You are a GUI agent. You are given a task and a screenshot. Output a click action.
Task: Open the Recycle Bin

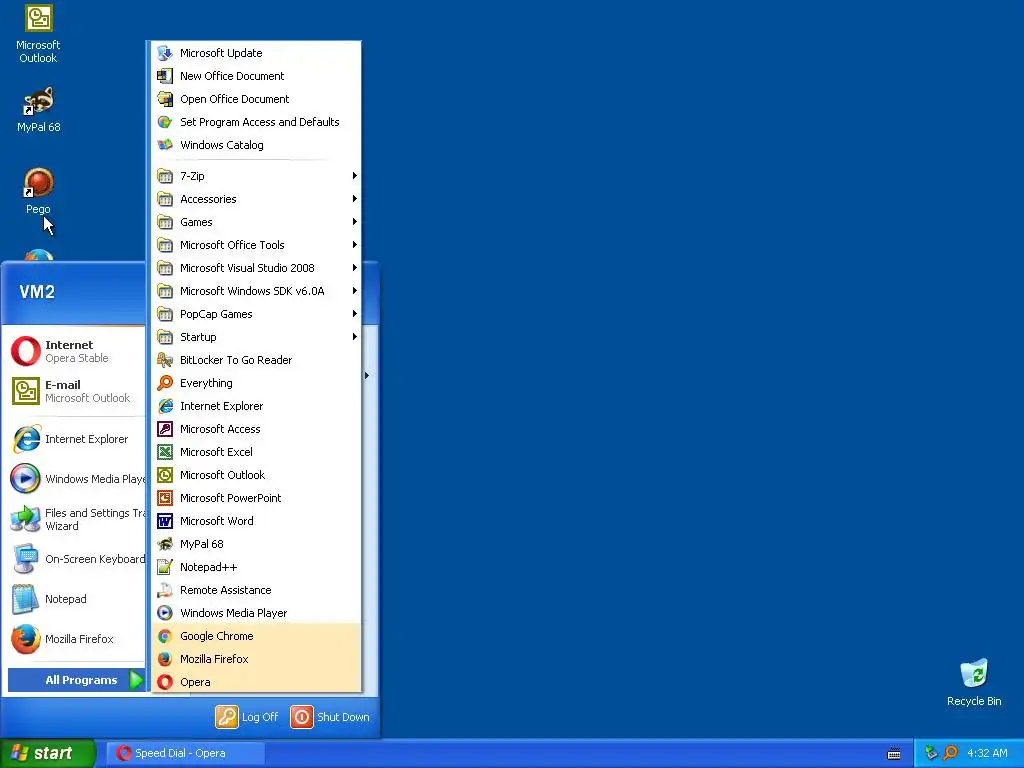pos(974,682)
